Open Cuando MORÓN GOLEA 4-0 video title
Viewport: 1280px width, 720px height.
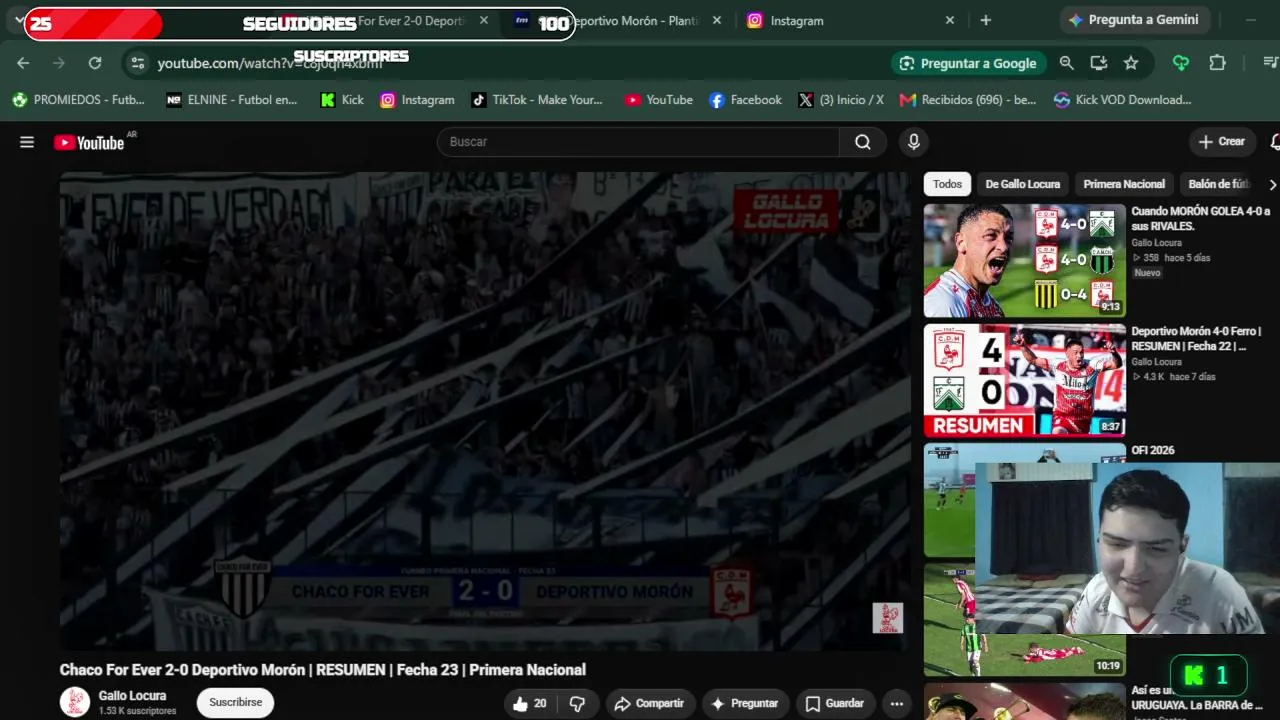coord(1200,219)
